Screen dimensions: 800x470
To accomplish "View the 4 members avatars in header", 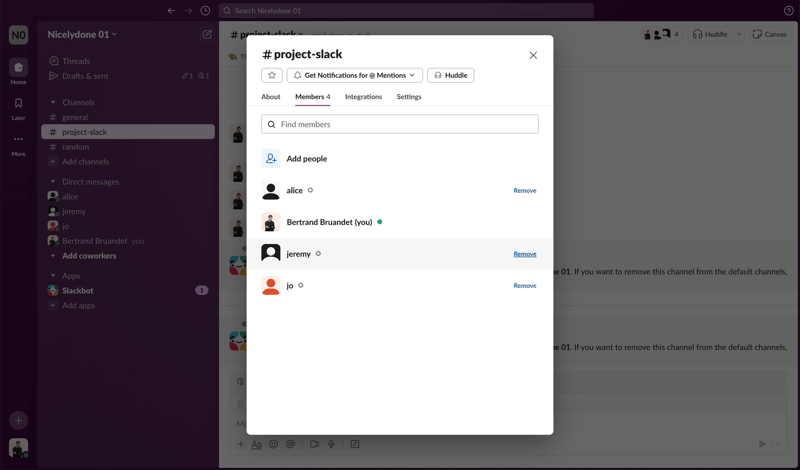I will tap(662, 35).
